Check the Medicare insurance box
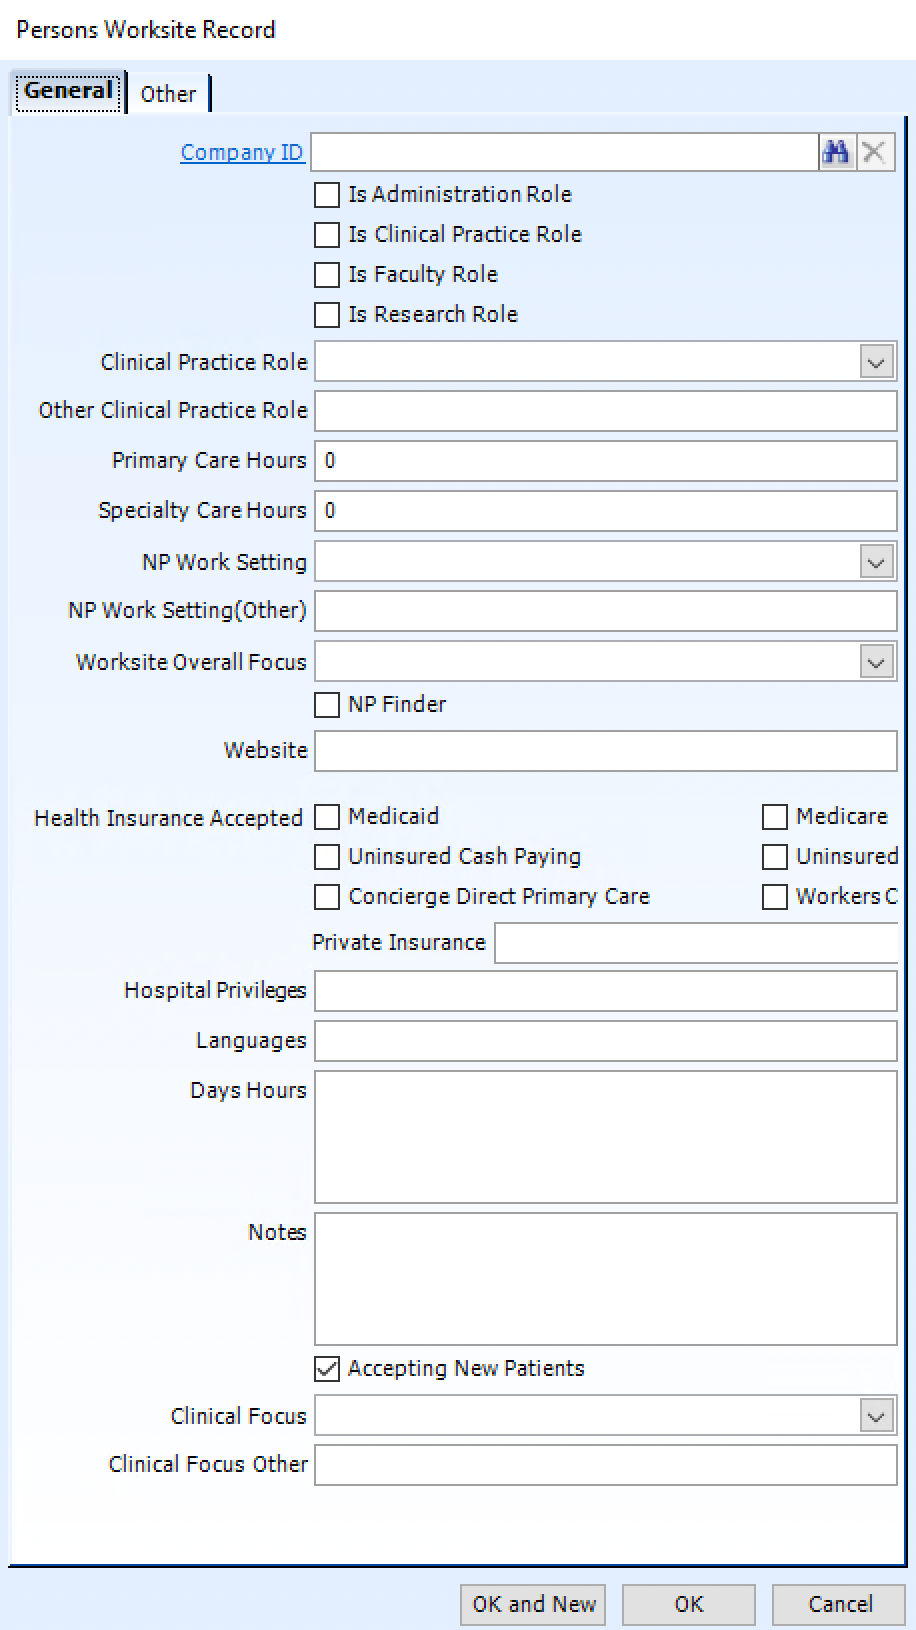Screen dimensions: 916x1630 (x=775, y=817)
